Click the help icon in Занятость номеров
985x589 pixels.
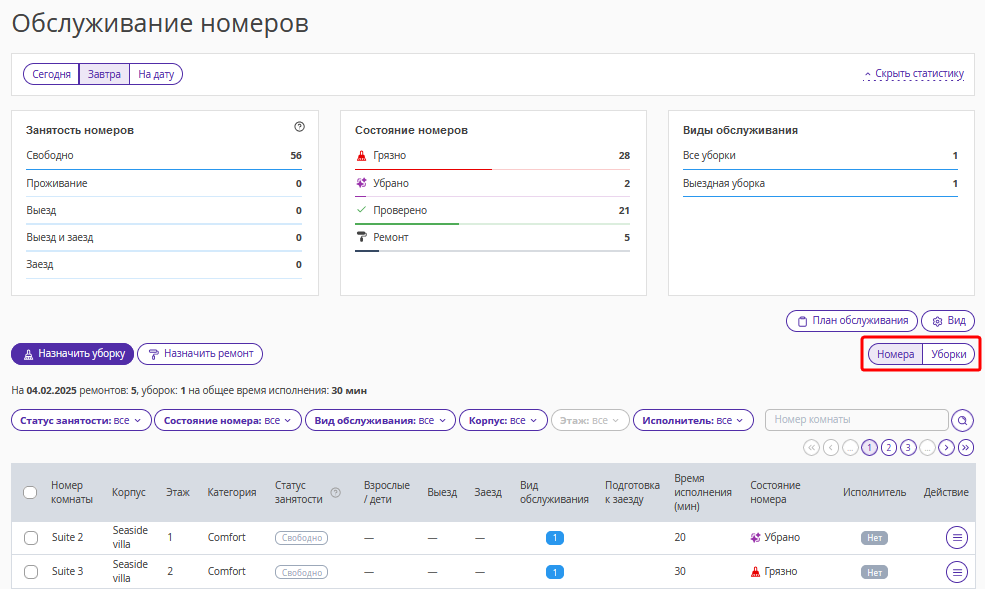click(299, 127)
